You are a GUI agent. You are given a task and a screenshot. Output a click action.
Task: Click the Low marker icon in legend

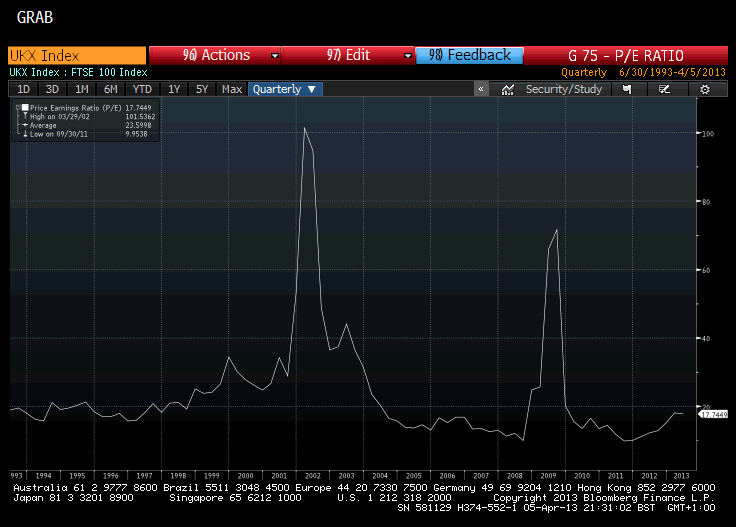click(23, 134)
